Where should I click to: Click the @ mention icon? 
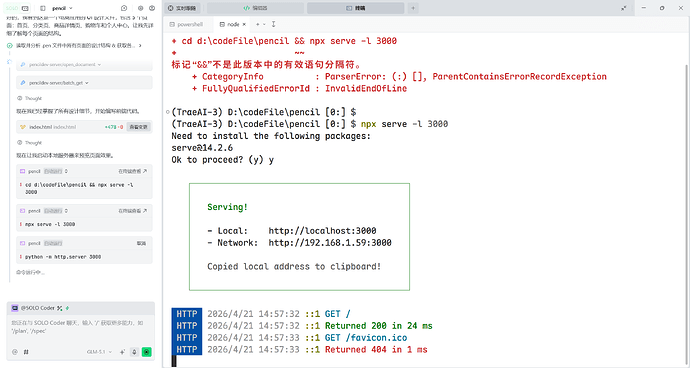pos(15,352)
